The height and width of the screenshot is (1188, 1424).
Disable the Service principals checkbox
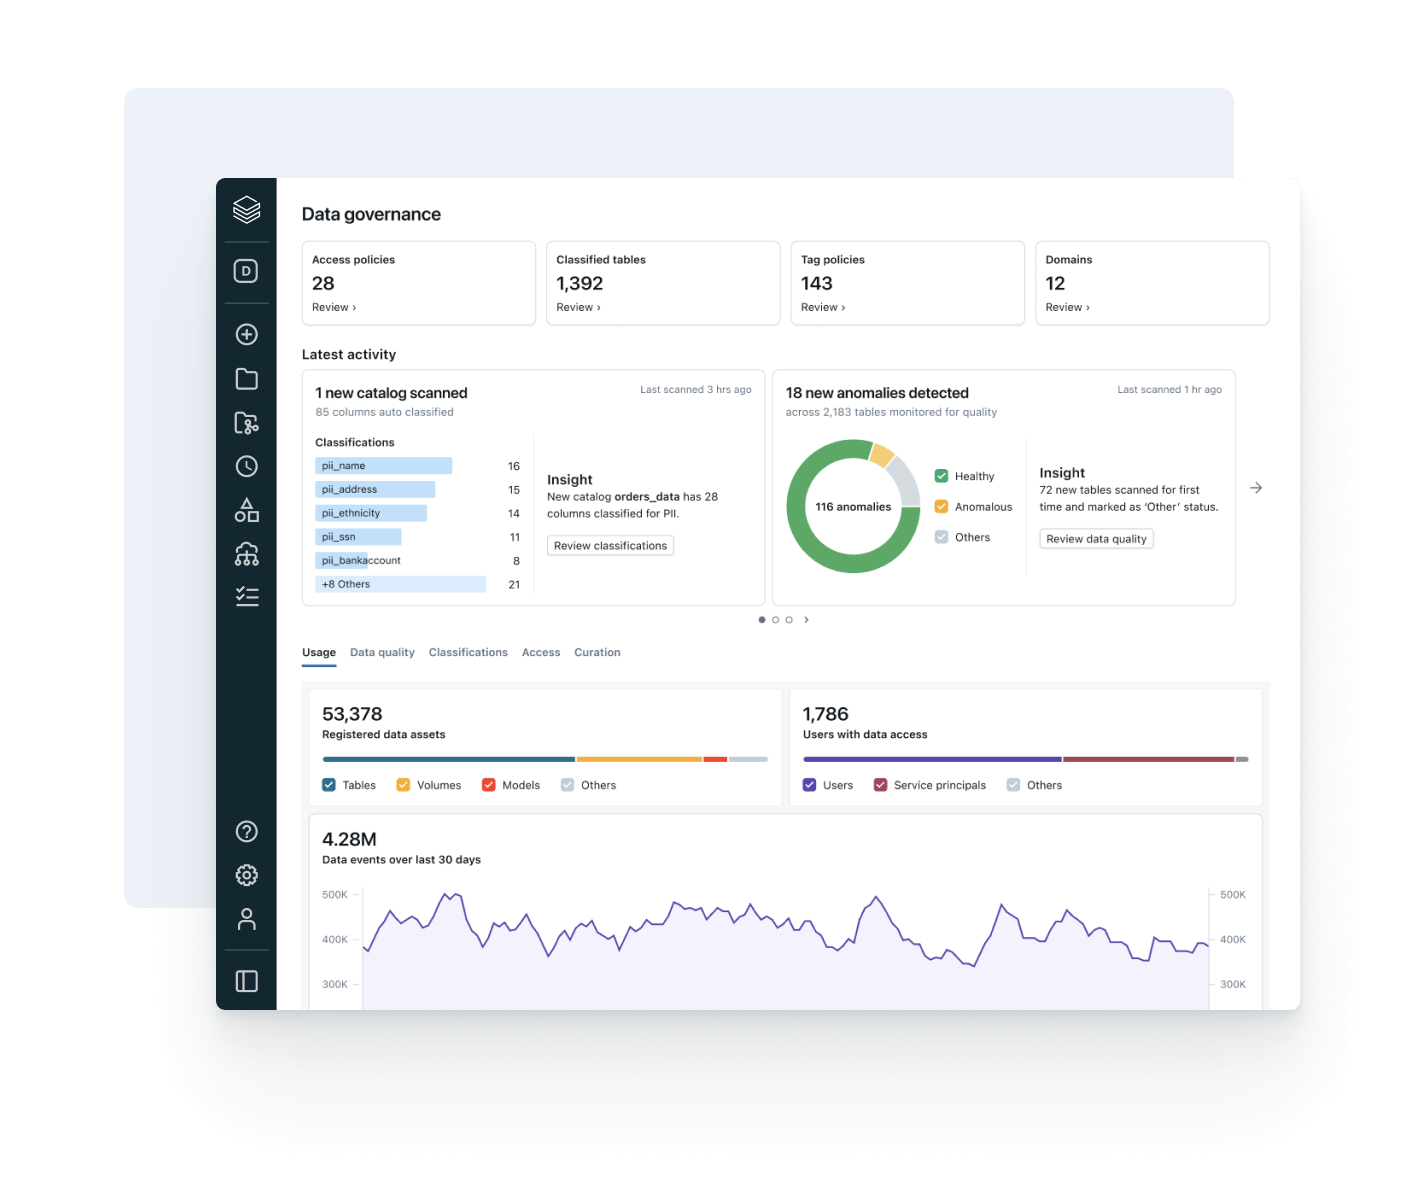[x=881, y=785]
